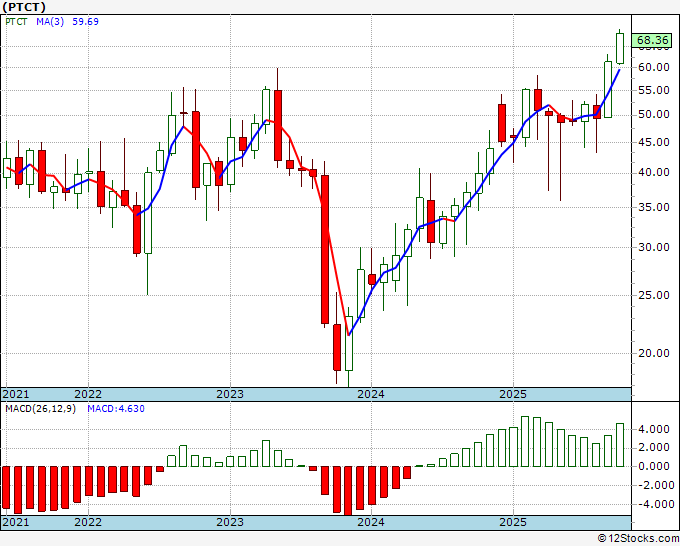The height and width of the screenshot is (546, 680).
Task: Select the 50.00 price axis label
Action: (654, 114)
